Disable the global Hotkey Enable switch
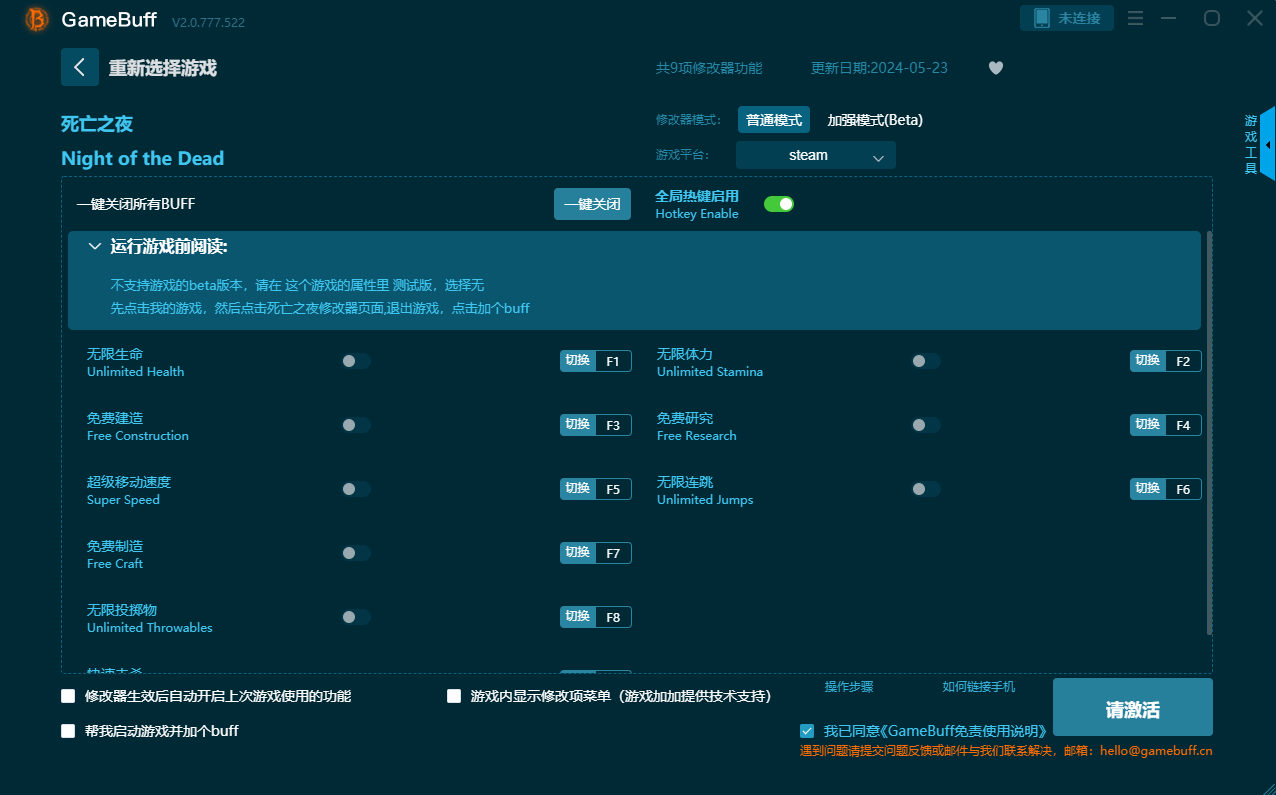Screen dimensions: 1276x795 pyautogui.click(x=778, y=204)
